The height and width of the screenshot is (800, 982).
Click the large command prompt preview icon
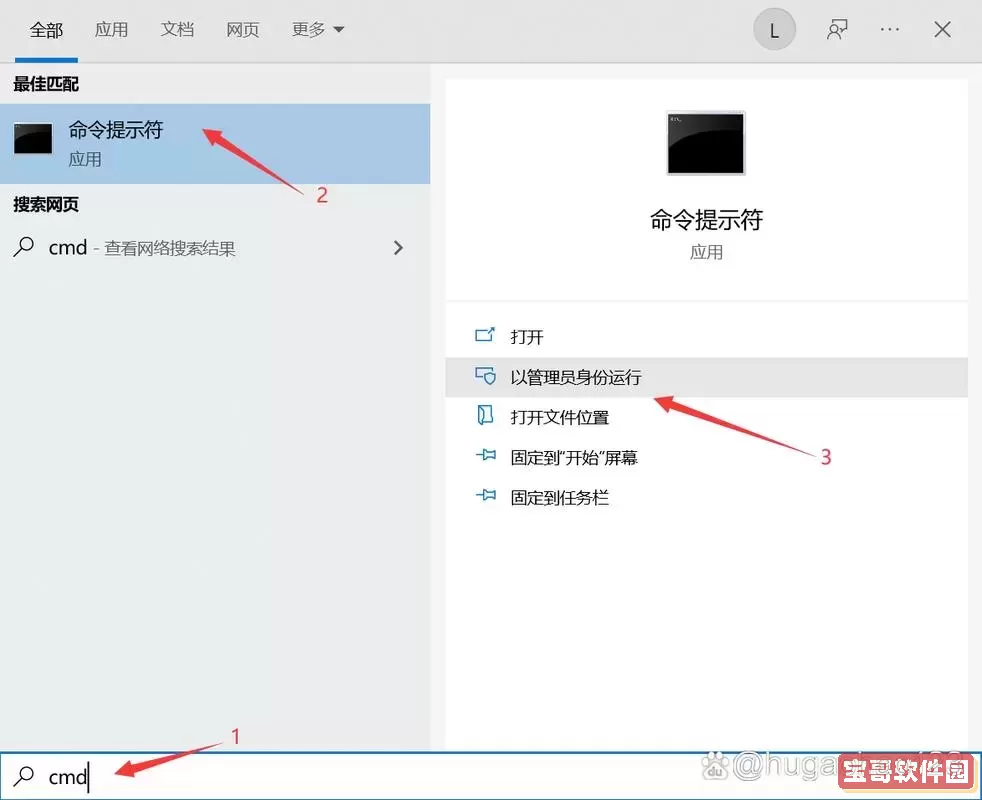pyautogui.click(x=706, y=143)
